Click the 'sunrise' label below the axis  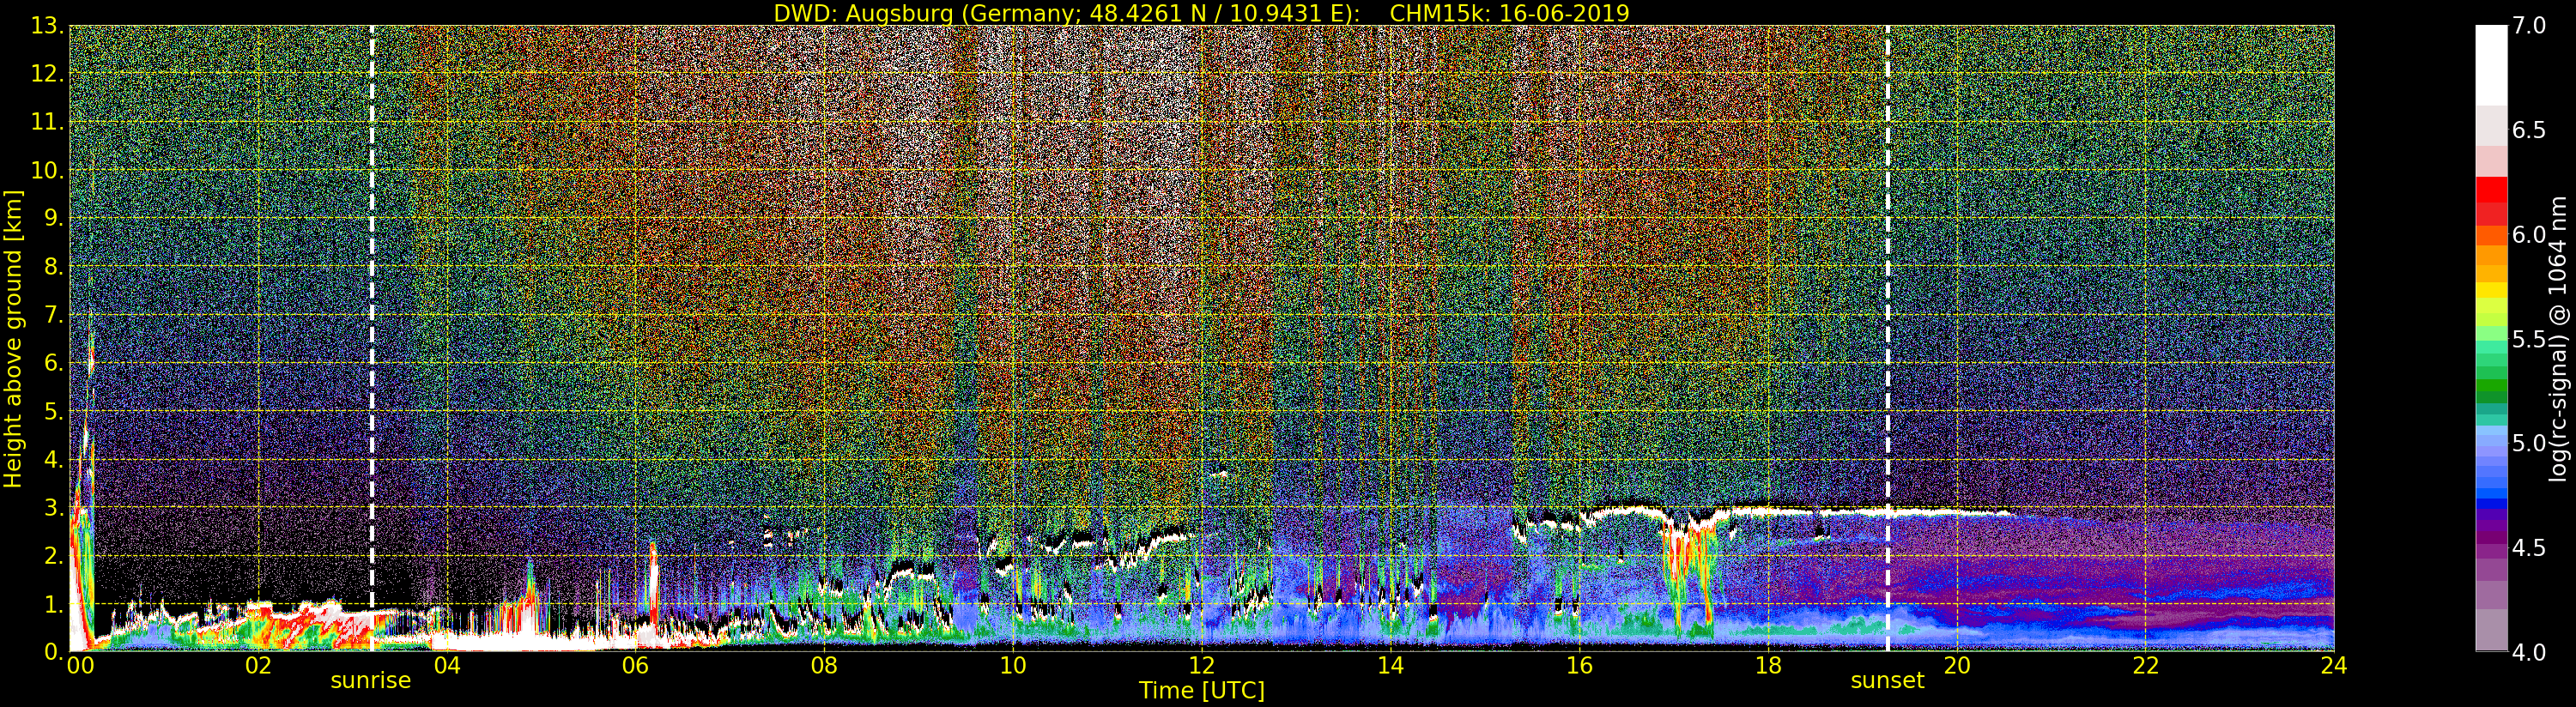(371, 681)
